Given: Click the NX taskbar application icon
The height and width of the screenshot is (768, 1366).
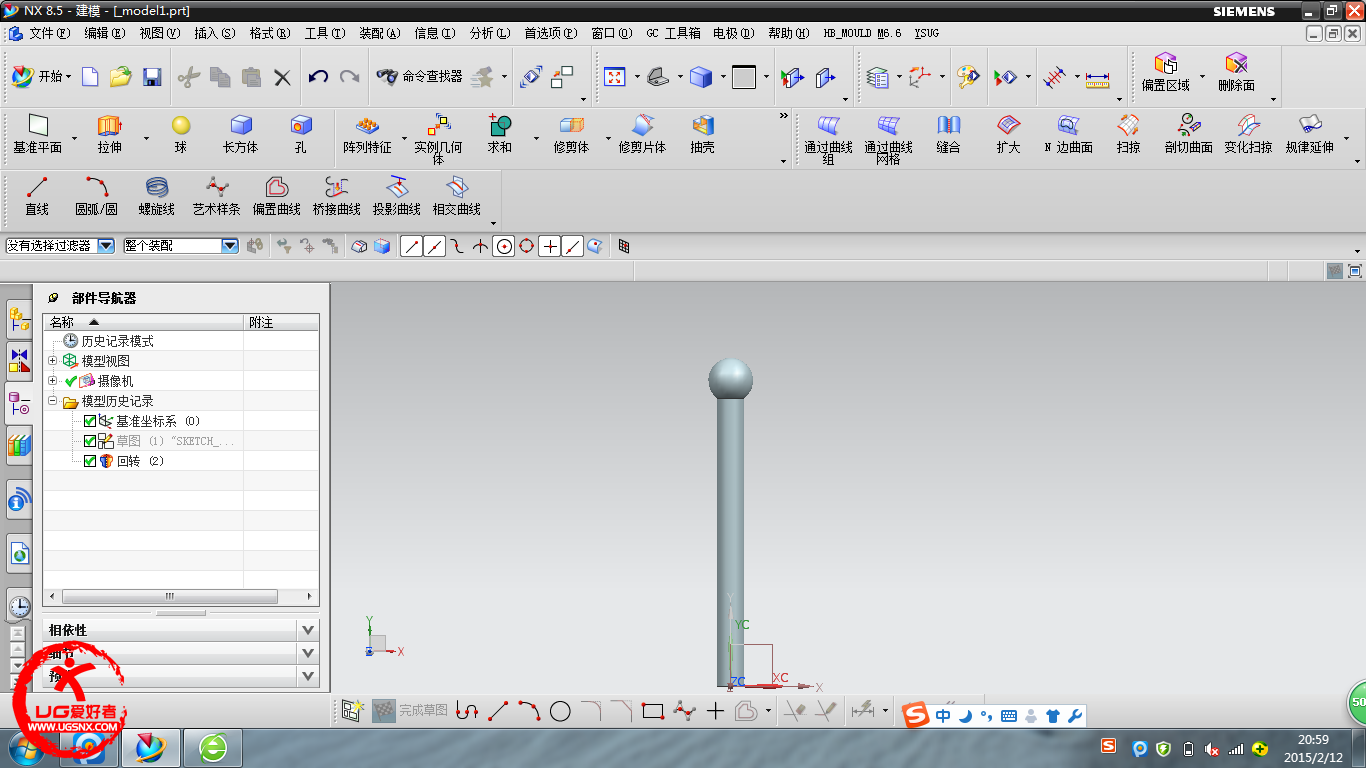Looking at the screenshot, I should pyautogui.click(x=153, y=748).
